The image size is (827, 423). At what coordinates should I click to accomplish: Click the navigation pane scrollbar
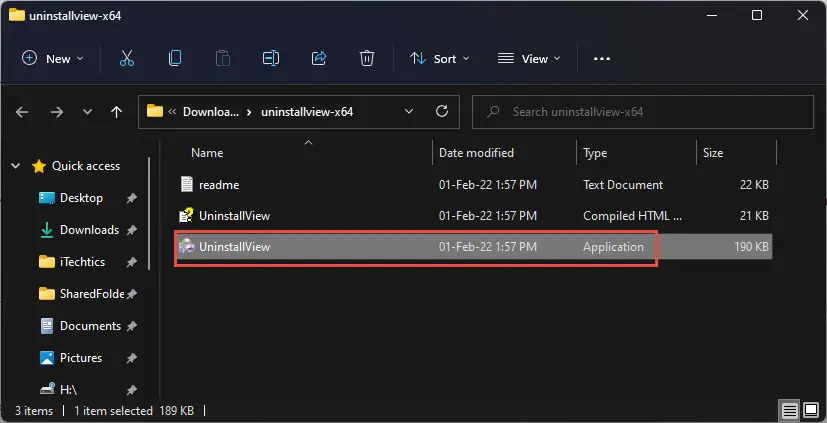(149, 214)
